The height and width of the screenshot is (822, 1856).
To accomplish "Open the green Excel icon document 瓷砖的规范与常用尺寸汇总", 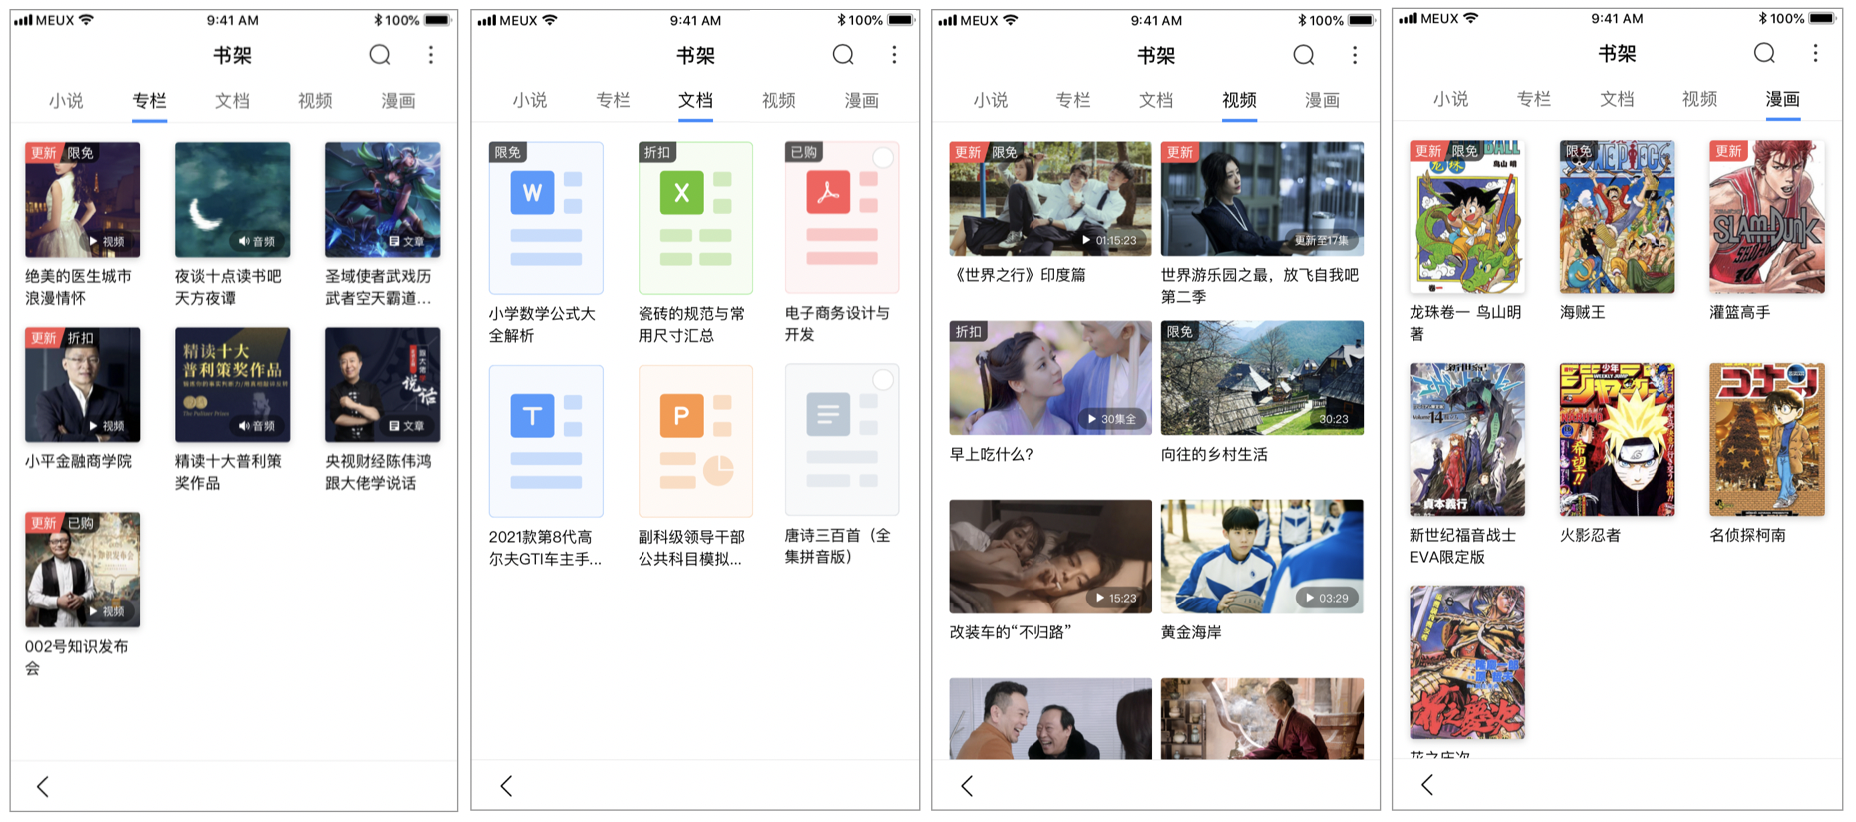I will (696, 217).
